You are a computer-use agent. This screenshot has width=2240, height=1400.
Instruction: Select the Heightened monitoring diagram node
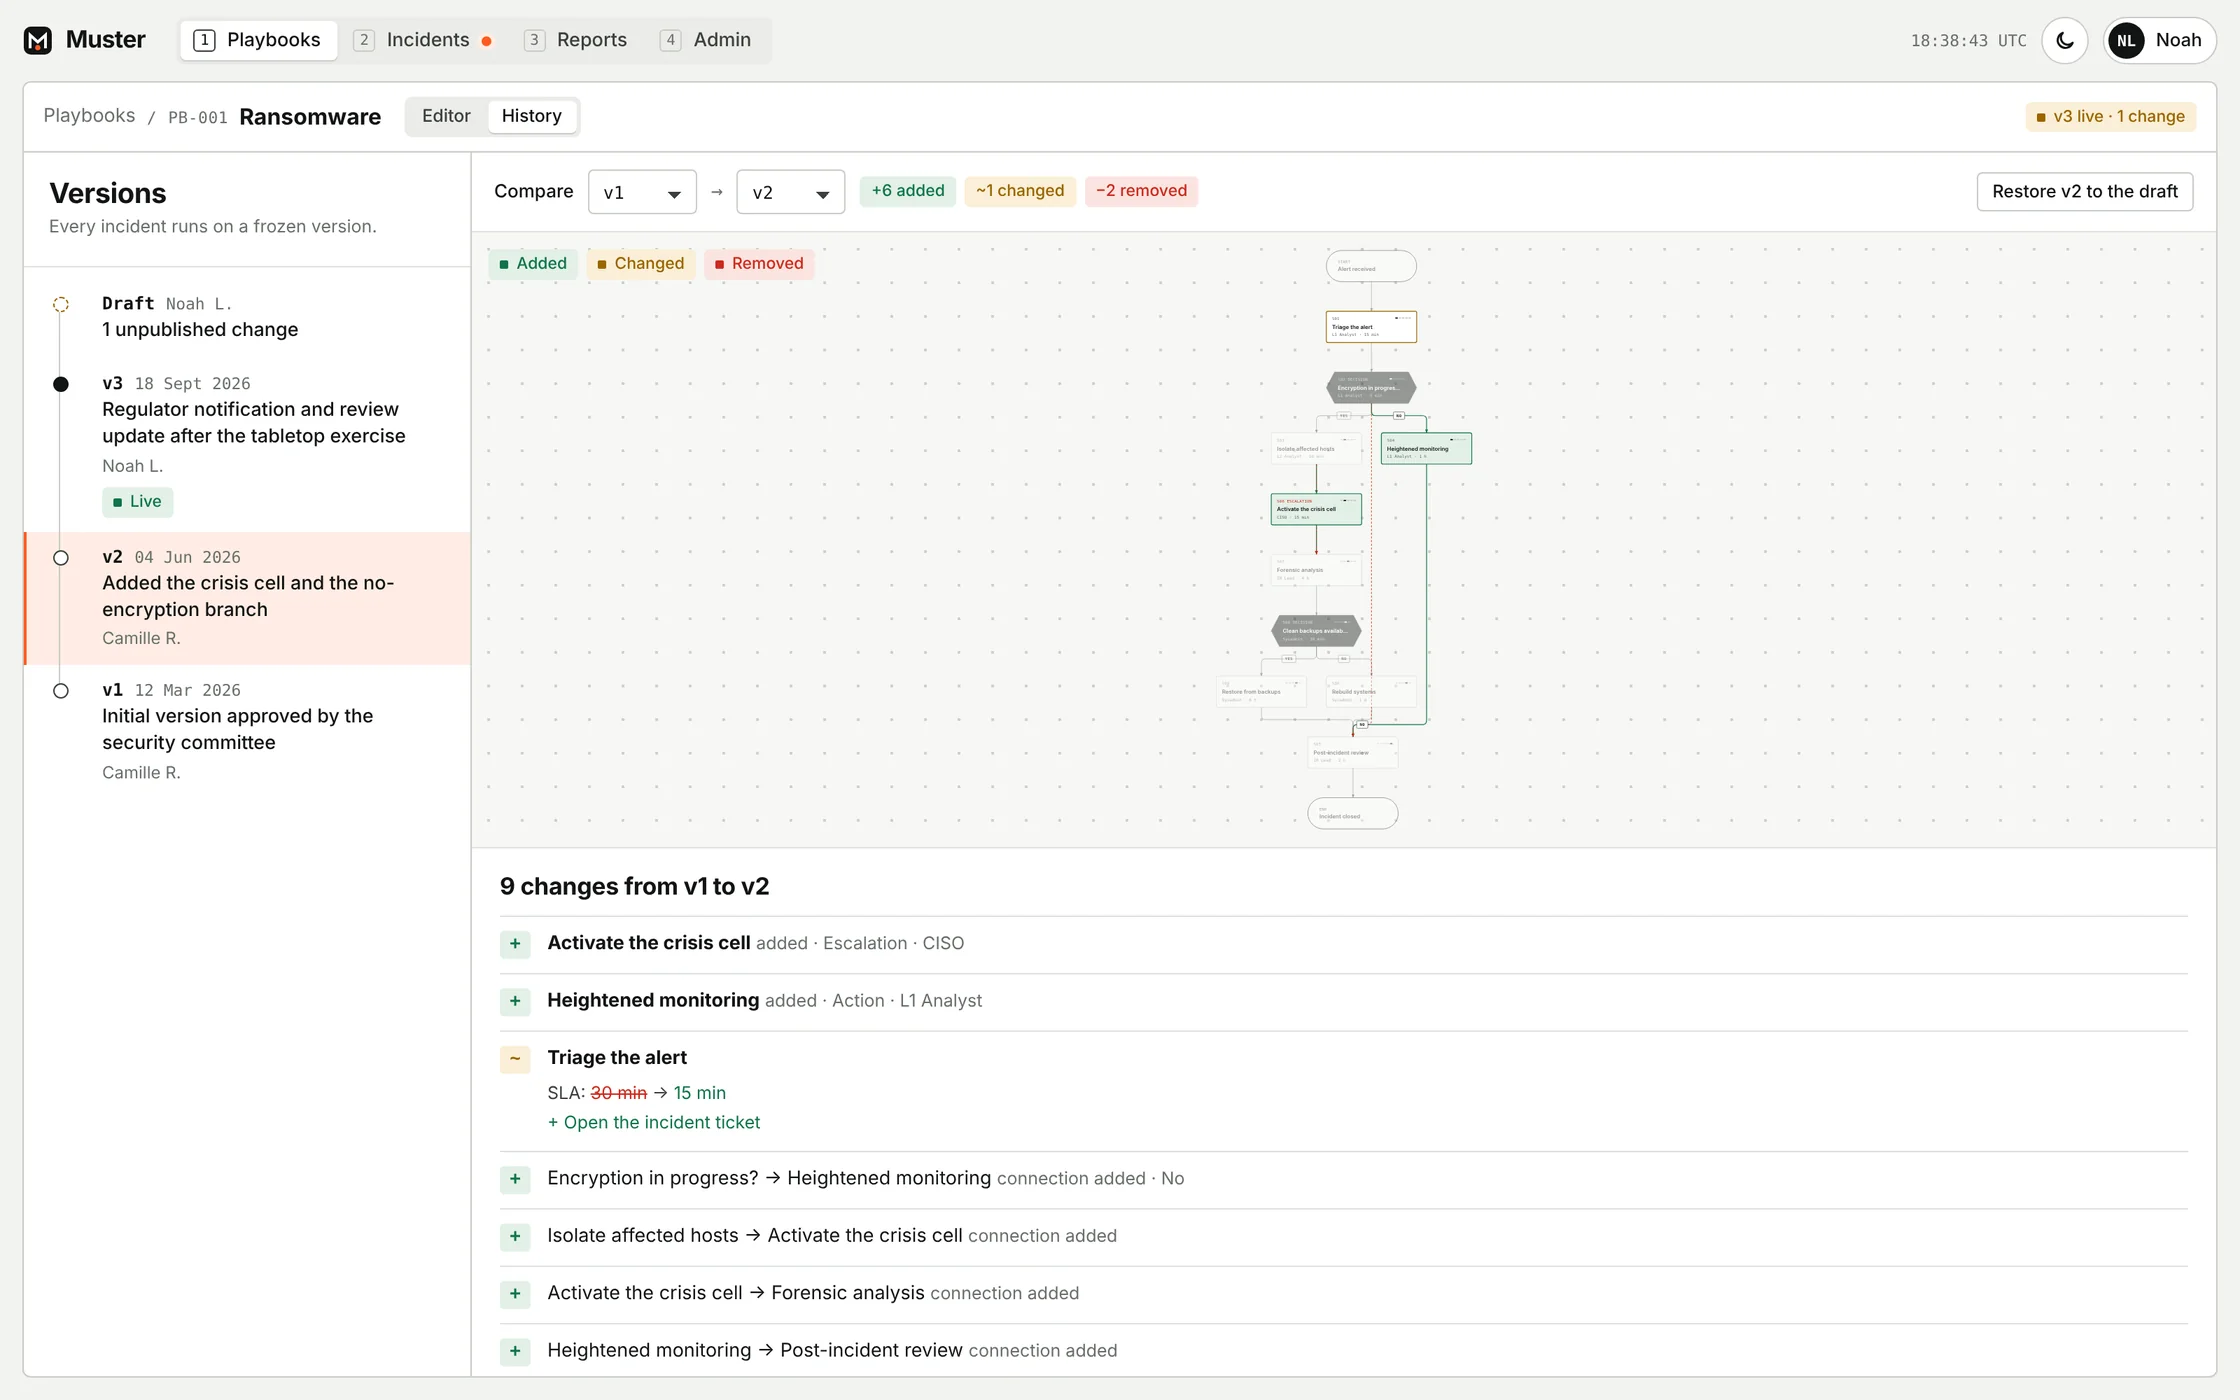(1426, 448)
